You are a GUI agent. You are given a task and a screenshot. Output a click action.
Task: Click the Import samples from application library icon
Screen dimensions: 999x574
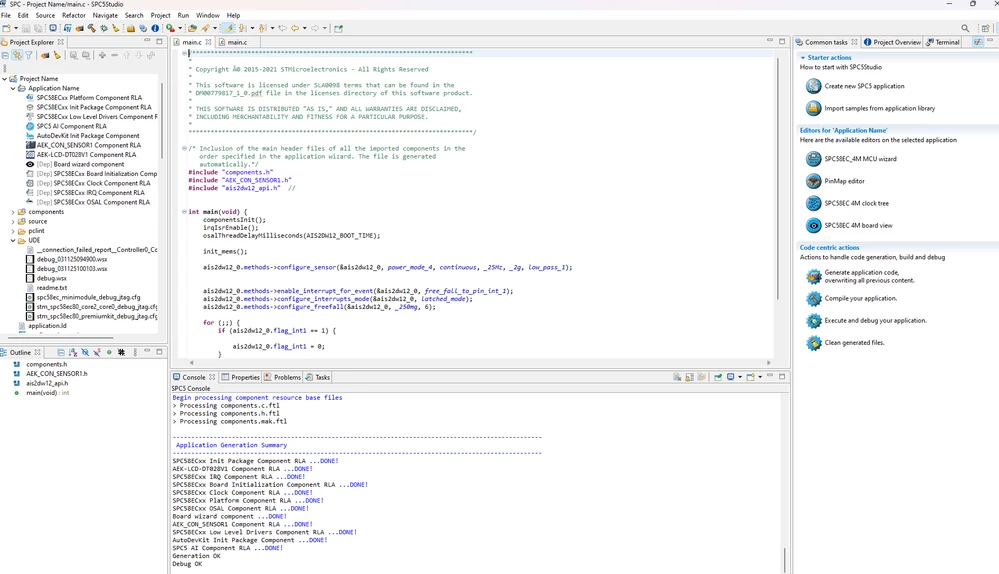813,108
